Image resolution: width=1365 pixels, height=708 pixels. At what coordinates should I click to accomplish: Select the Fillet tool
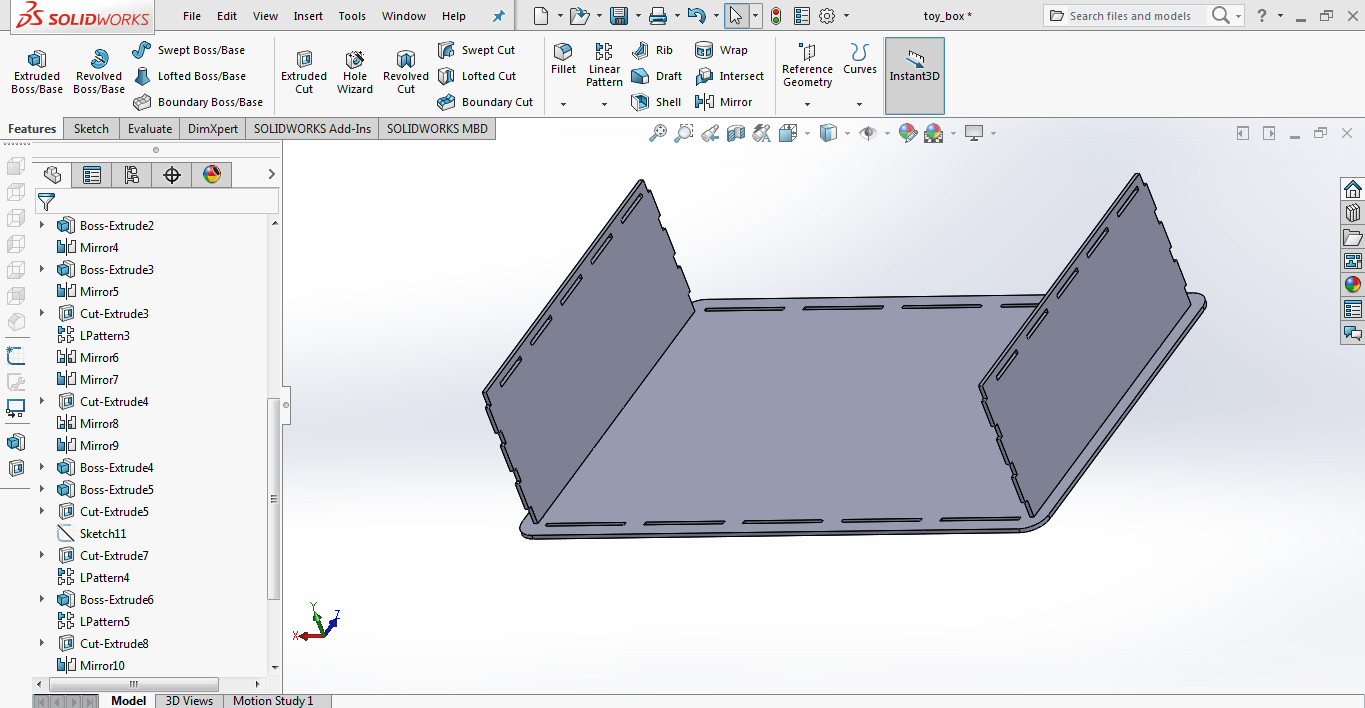pos(564,59)
